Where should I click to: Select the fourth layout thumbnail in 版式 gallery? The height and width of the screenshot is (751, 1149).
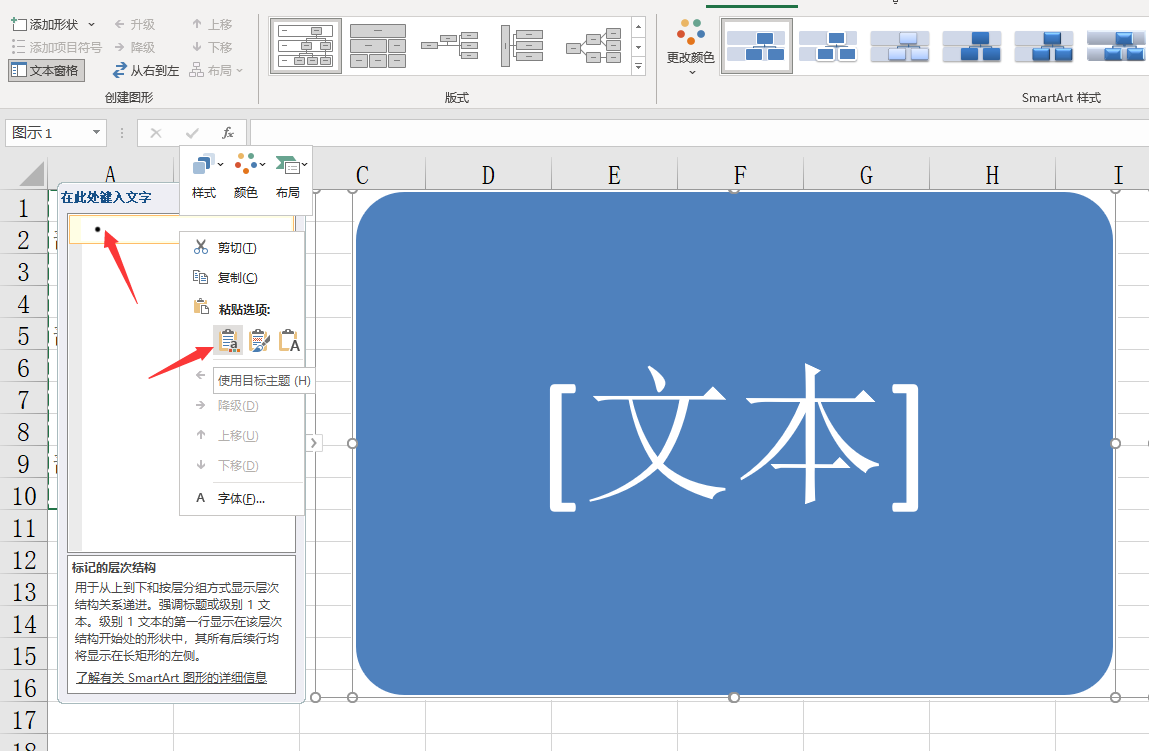[522, 46]
